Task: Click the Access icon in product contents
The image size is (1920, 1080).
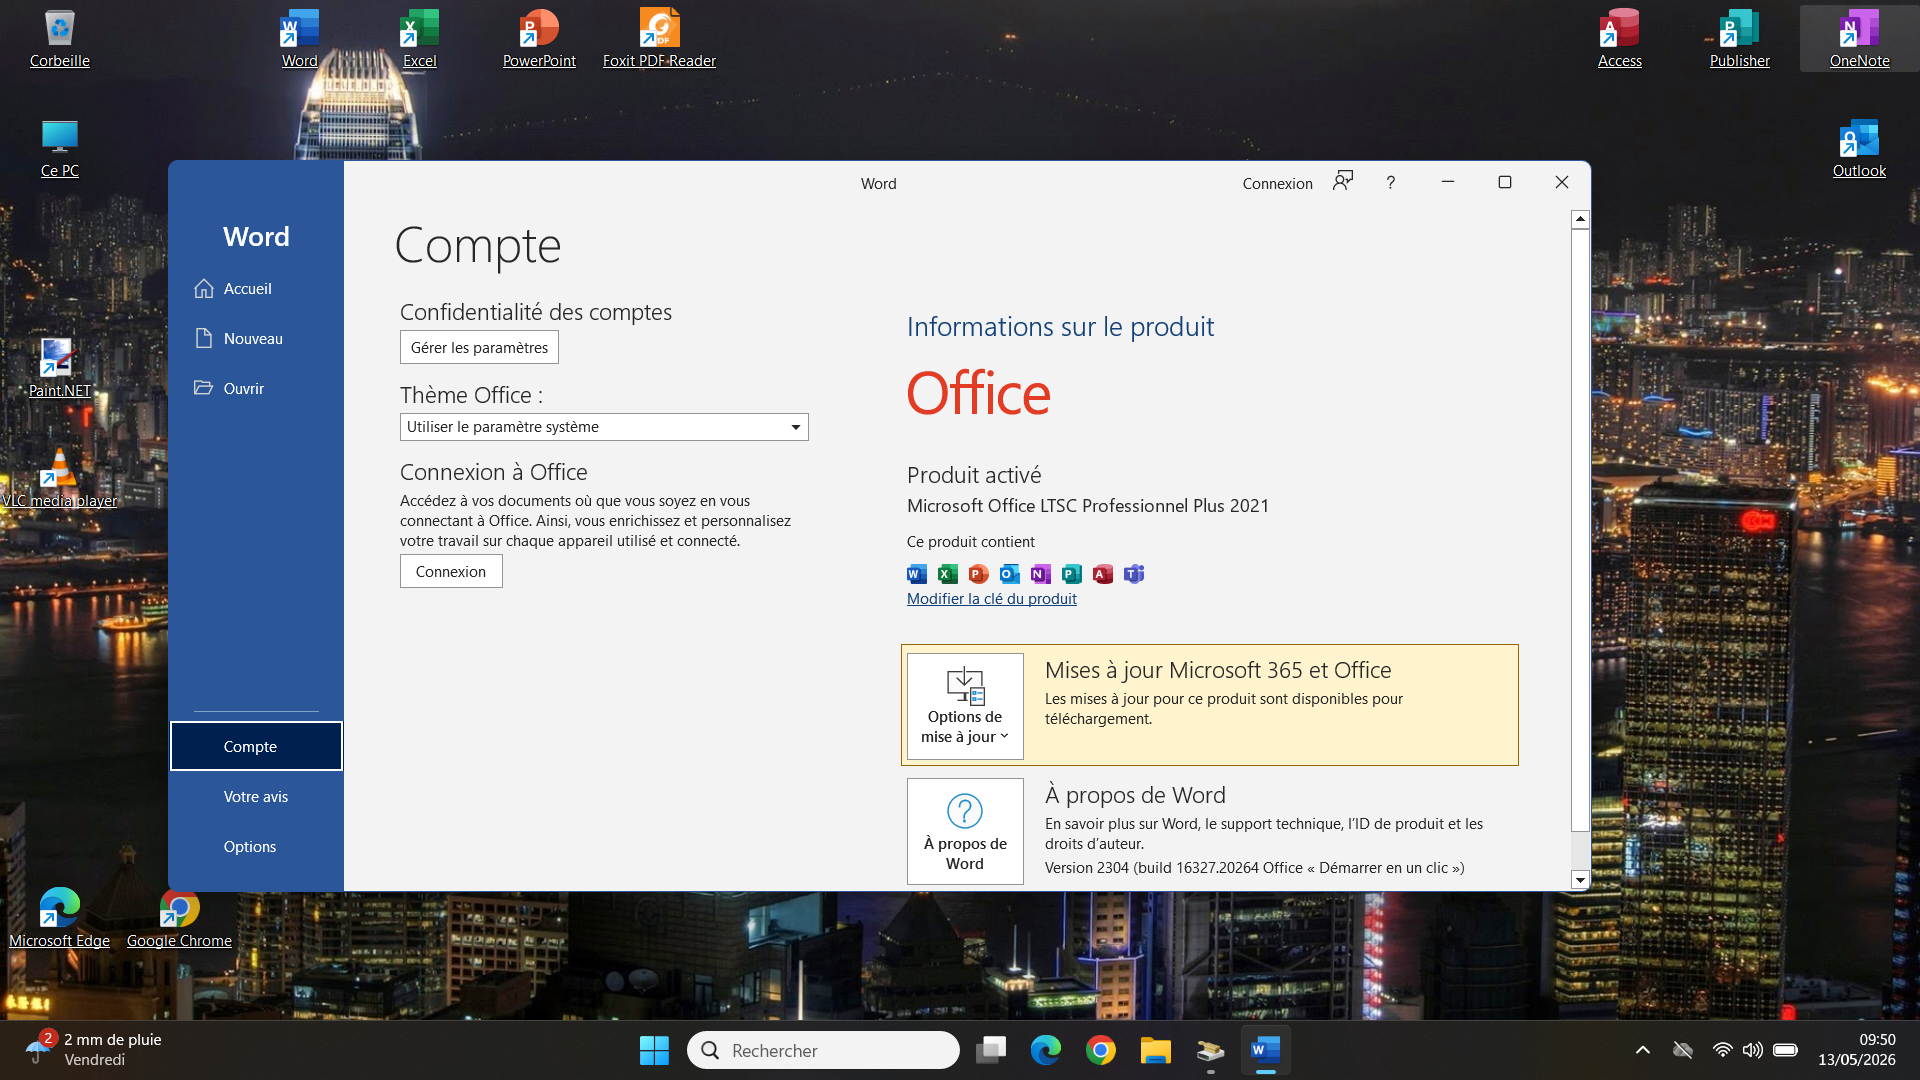Action: point(1102,573)
